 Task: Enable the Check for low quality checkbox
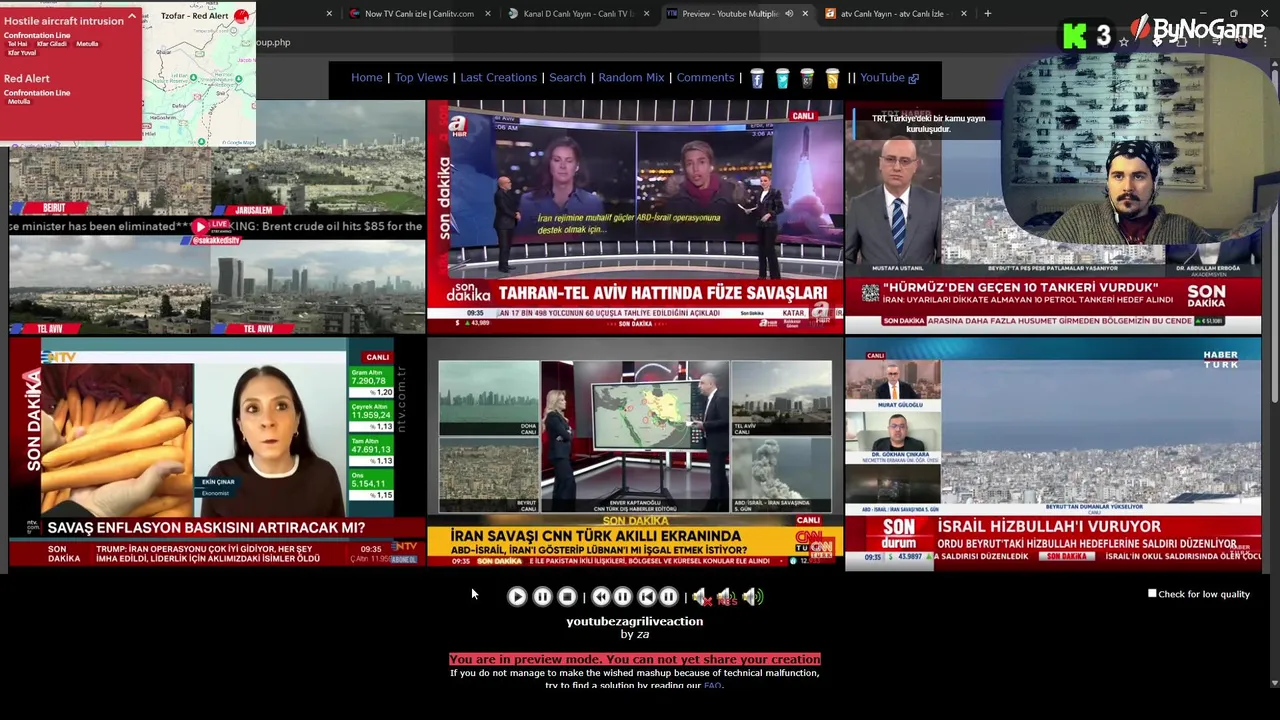(1152, 594)
